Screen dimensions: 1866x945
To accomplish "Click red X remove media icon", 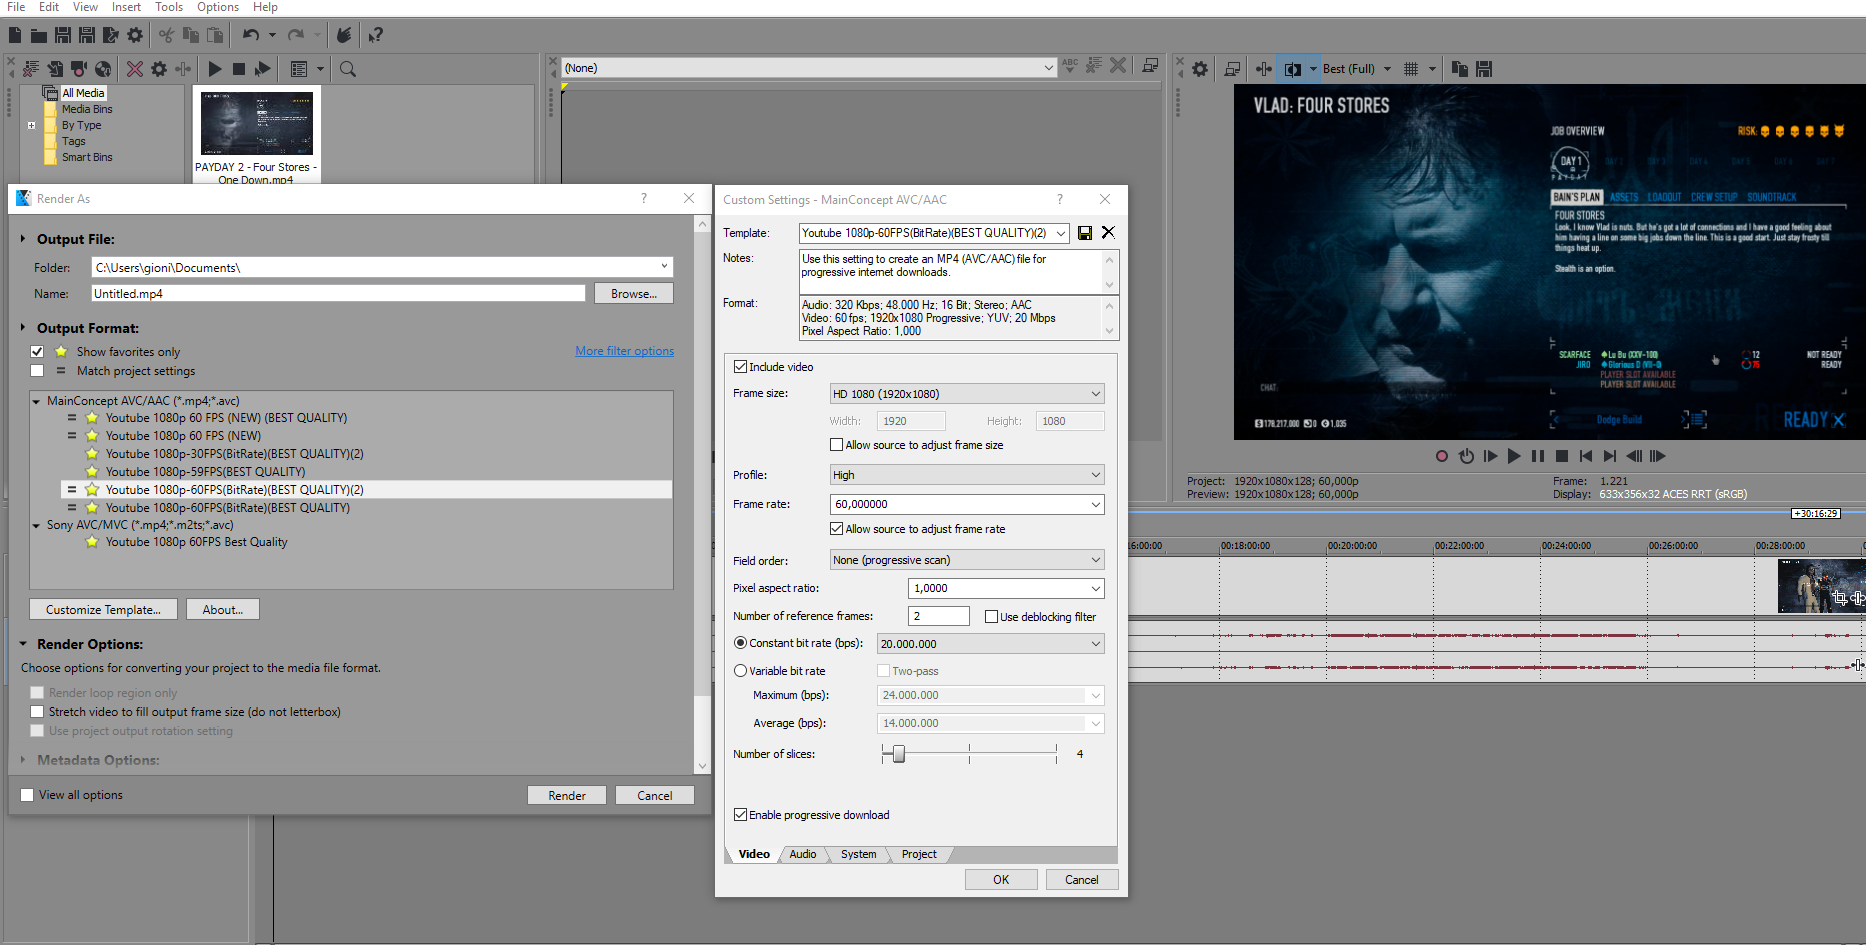I will (x=135, y=69).
